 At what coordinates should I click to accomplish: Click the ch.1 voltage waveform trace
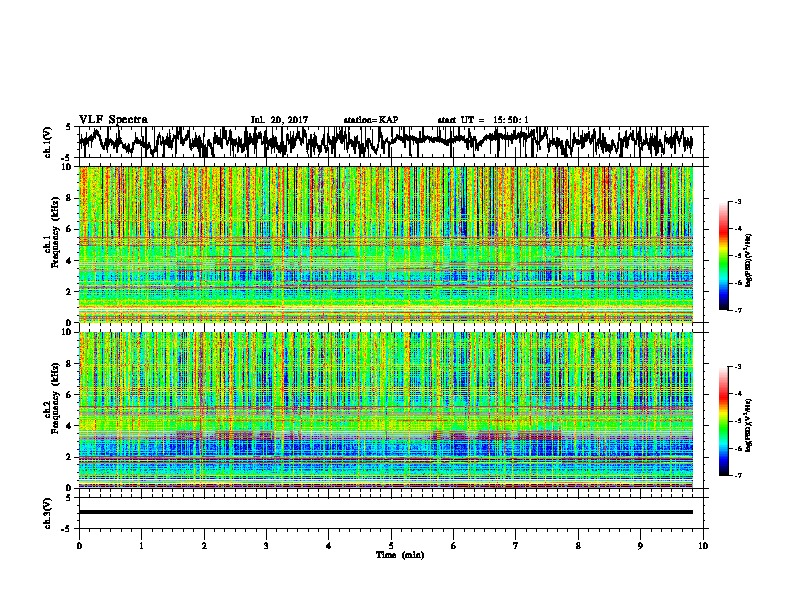point(386,141)
